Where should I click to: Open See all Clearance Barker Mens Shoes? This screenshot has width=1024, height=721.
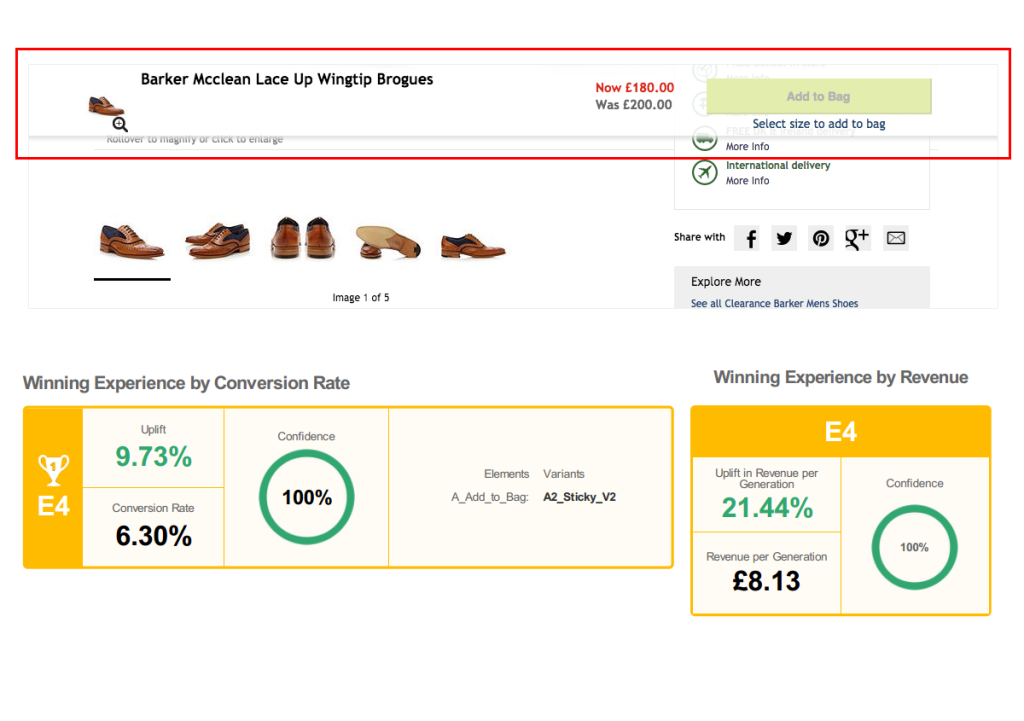[x=774, y=303]
